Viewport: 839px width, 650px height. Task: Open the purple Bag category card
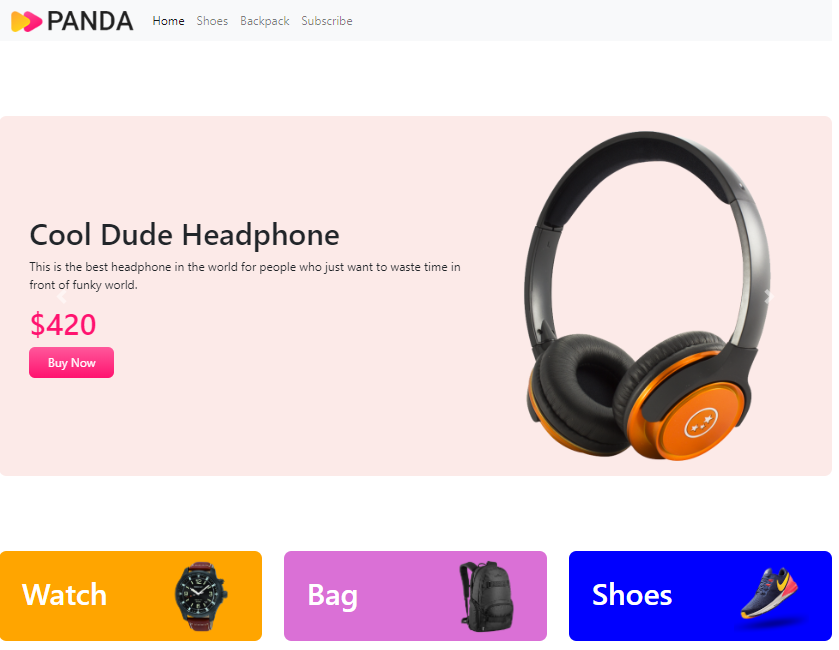[x=415, y=596]
